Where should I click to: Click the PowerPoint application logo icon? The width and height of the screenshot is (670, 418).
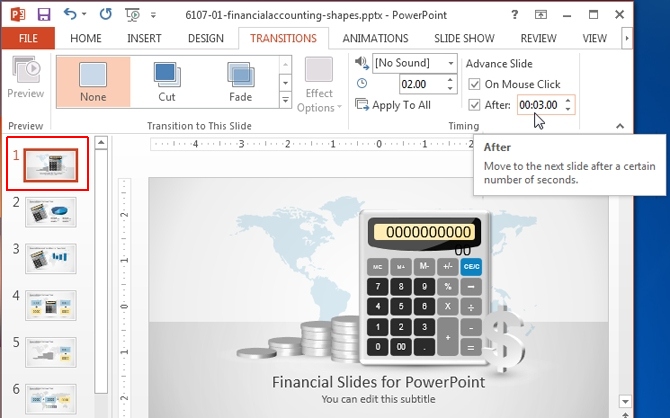click(x=18, y=15)
